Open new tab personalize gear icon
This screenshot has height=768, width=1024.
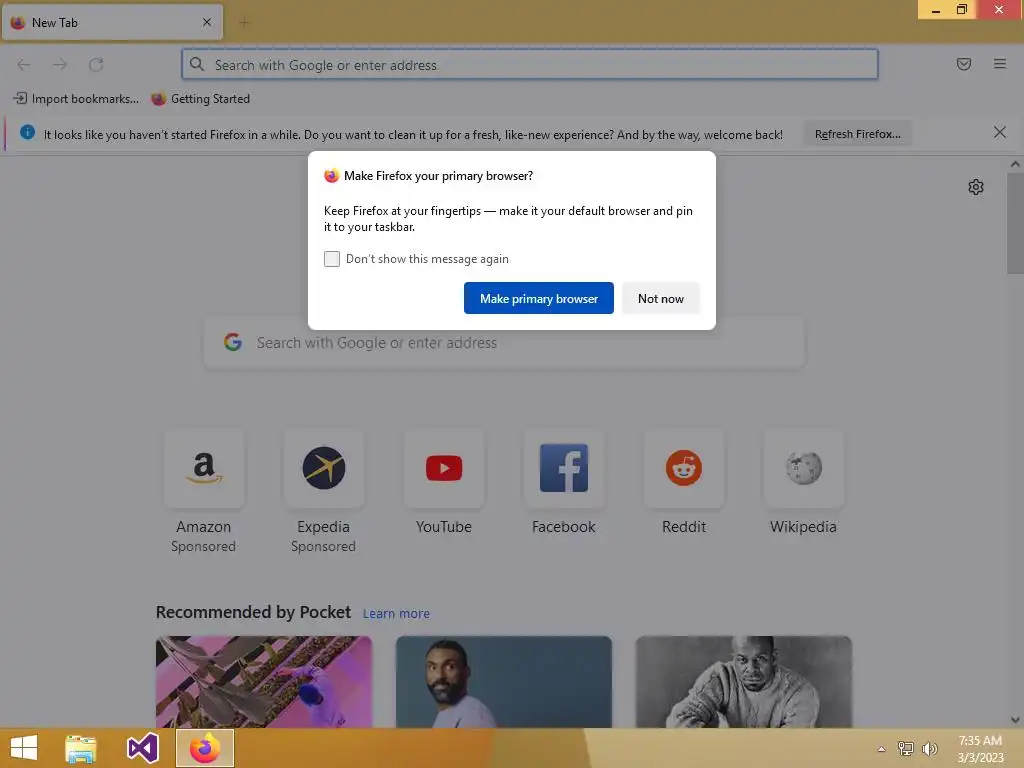(x=976, y=187)
